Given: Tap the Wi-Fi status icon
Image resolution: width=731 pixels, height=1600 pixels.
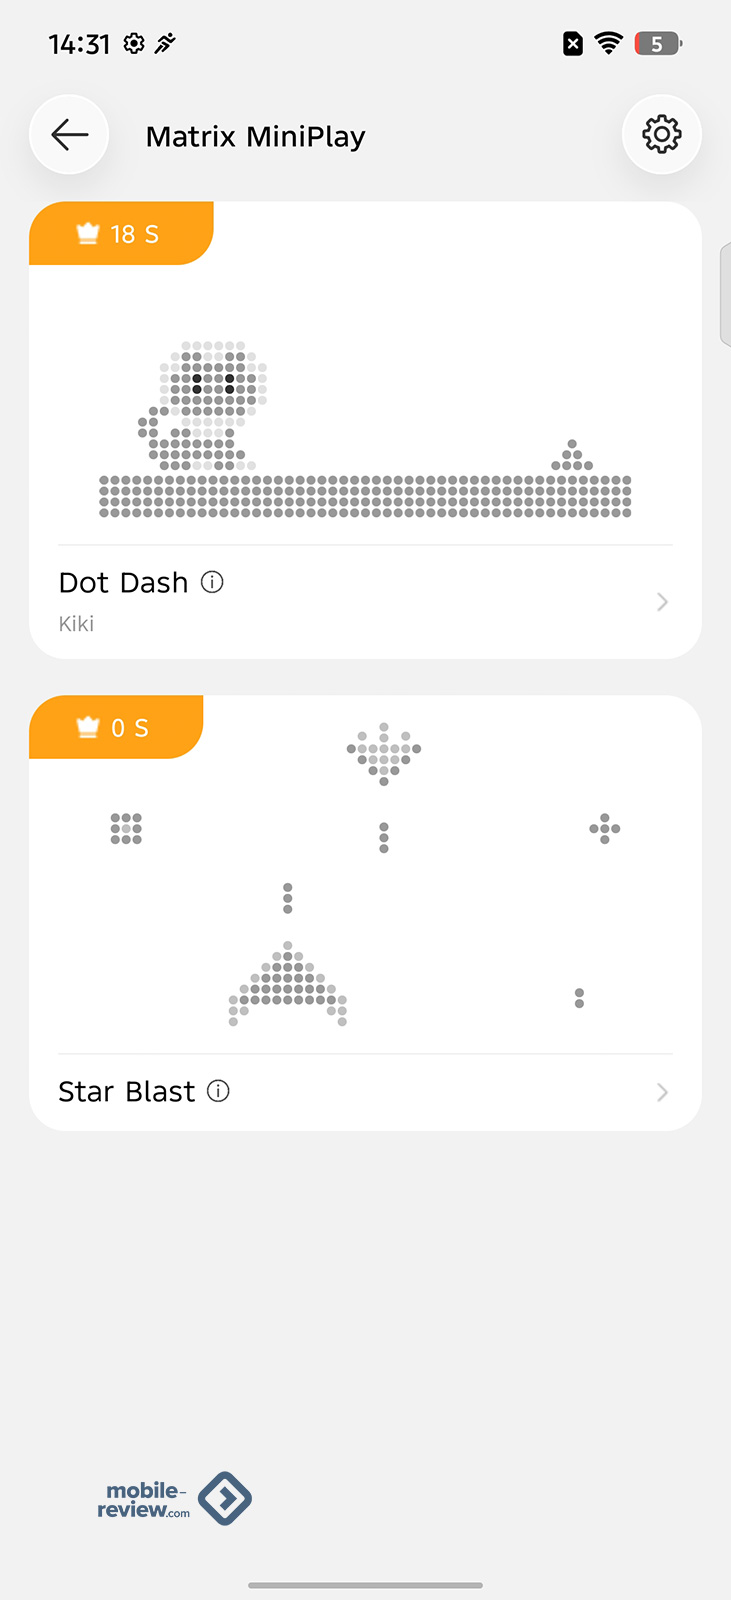Looking at the screenshot, I should 608,43.
